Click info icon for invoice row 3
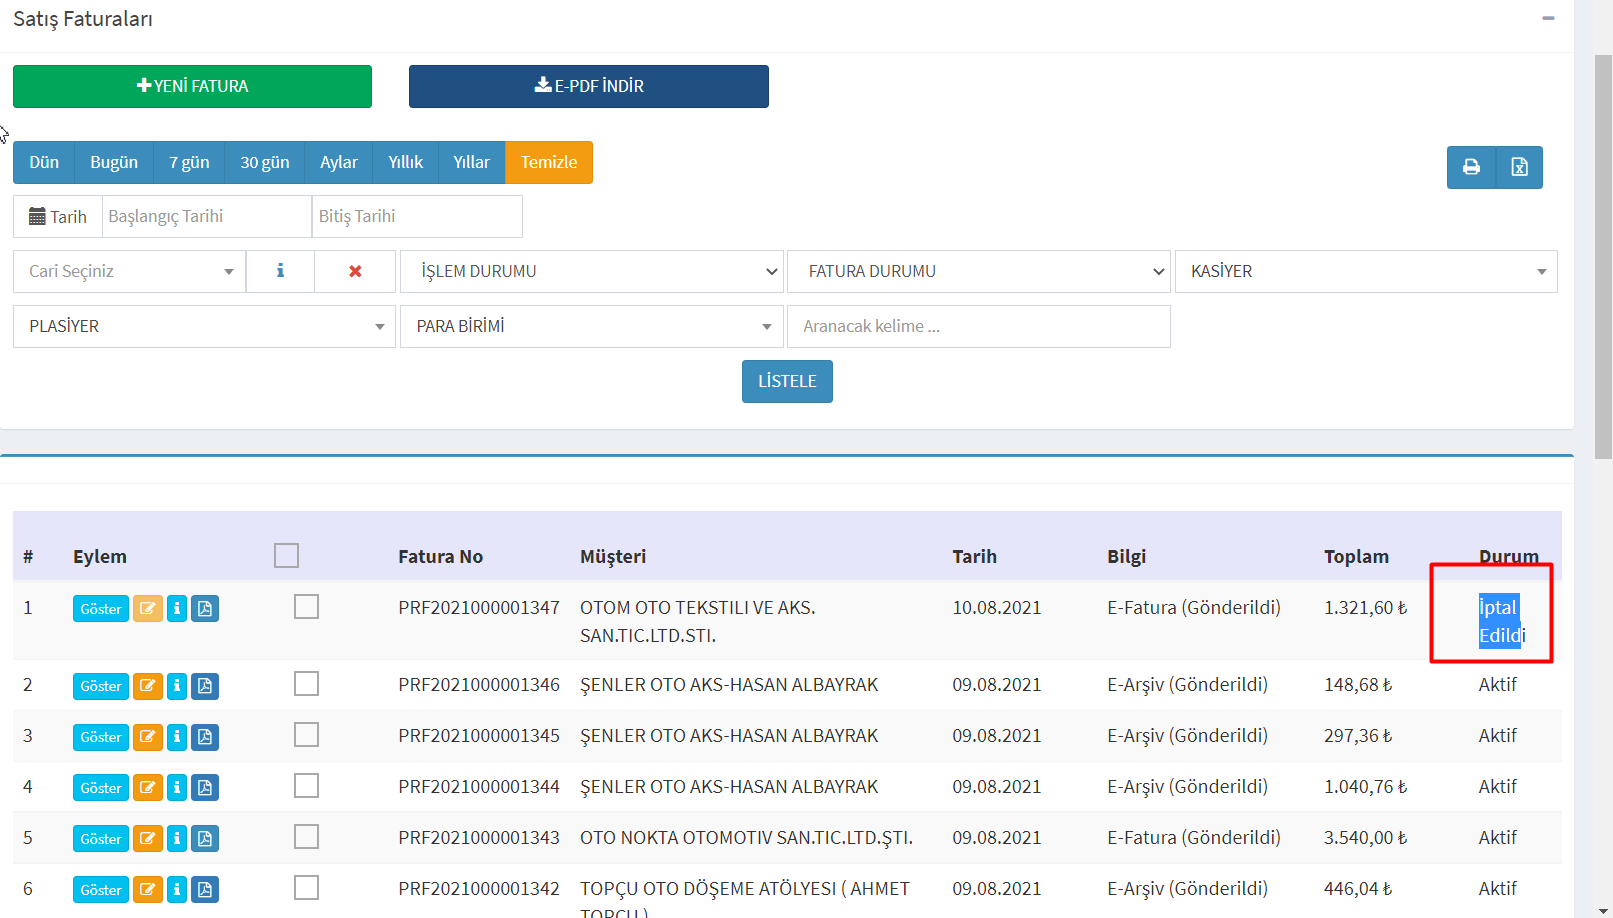Viewport: 1613px width, 918px height. (x=177, y=737)
